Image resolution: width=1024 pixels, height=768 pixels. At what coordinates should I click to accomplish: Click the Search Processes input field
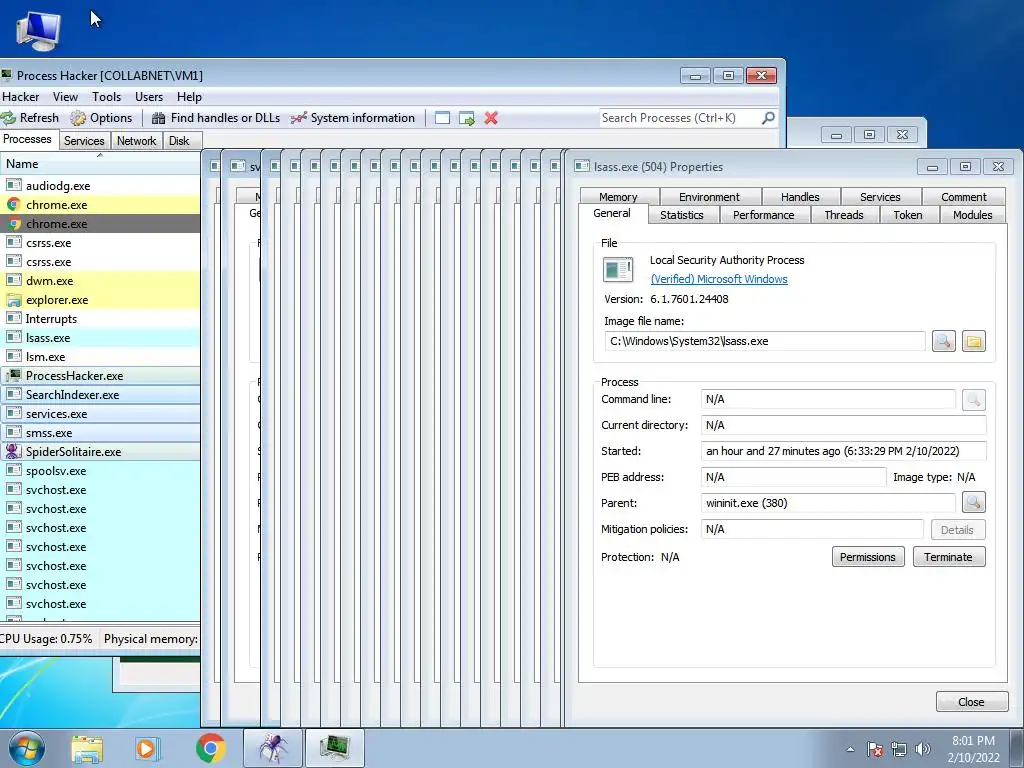tap(679, 118)
